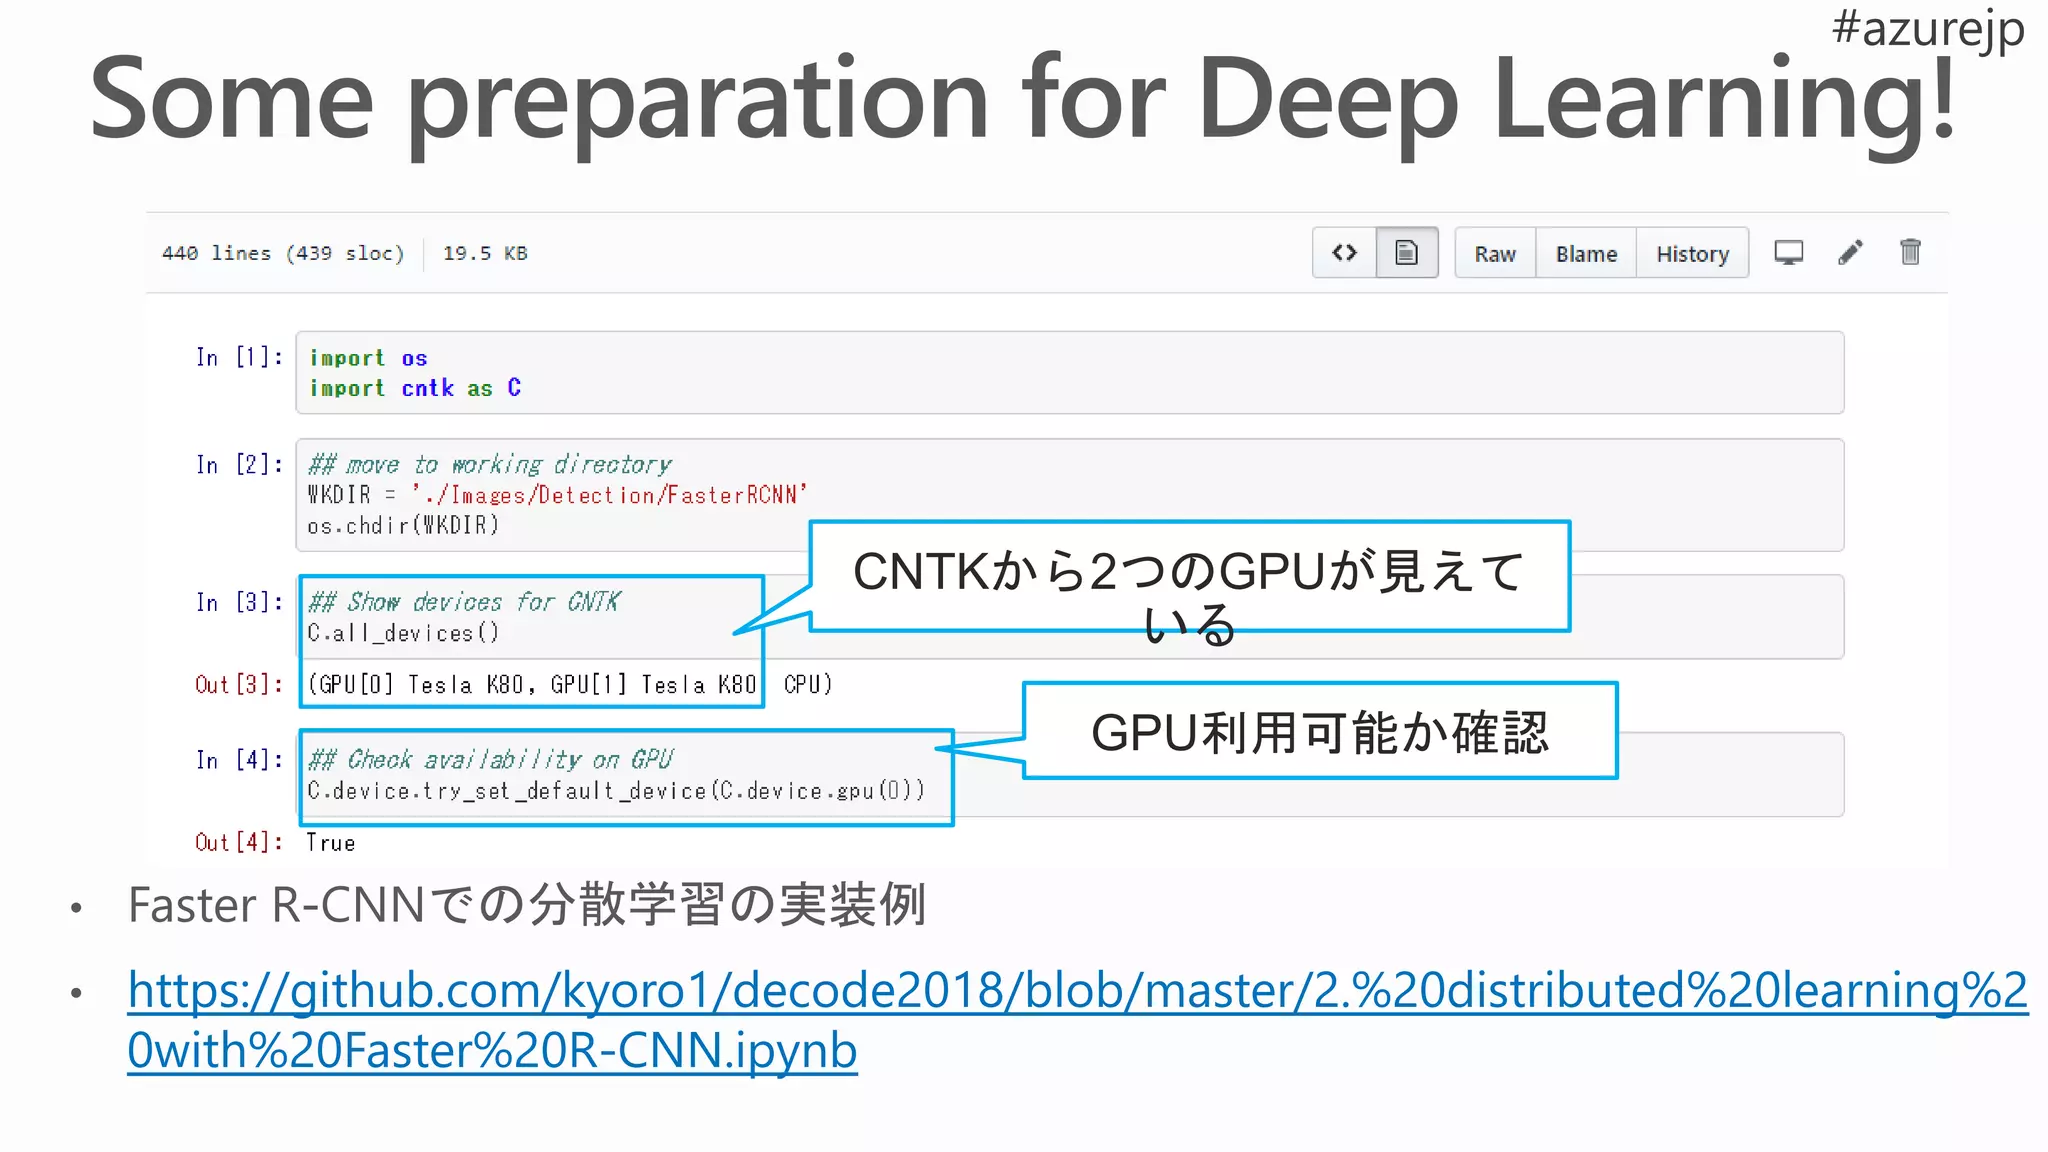The width and height of the screenshot is (2048, 1152).
Task: Select the Out[4] True output
Action: coord(330,843)
